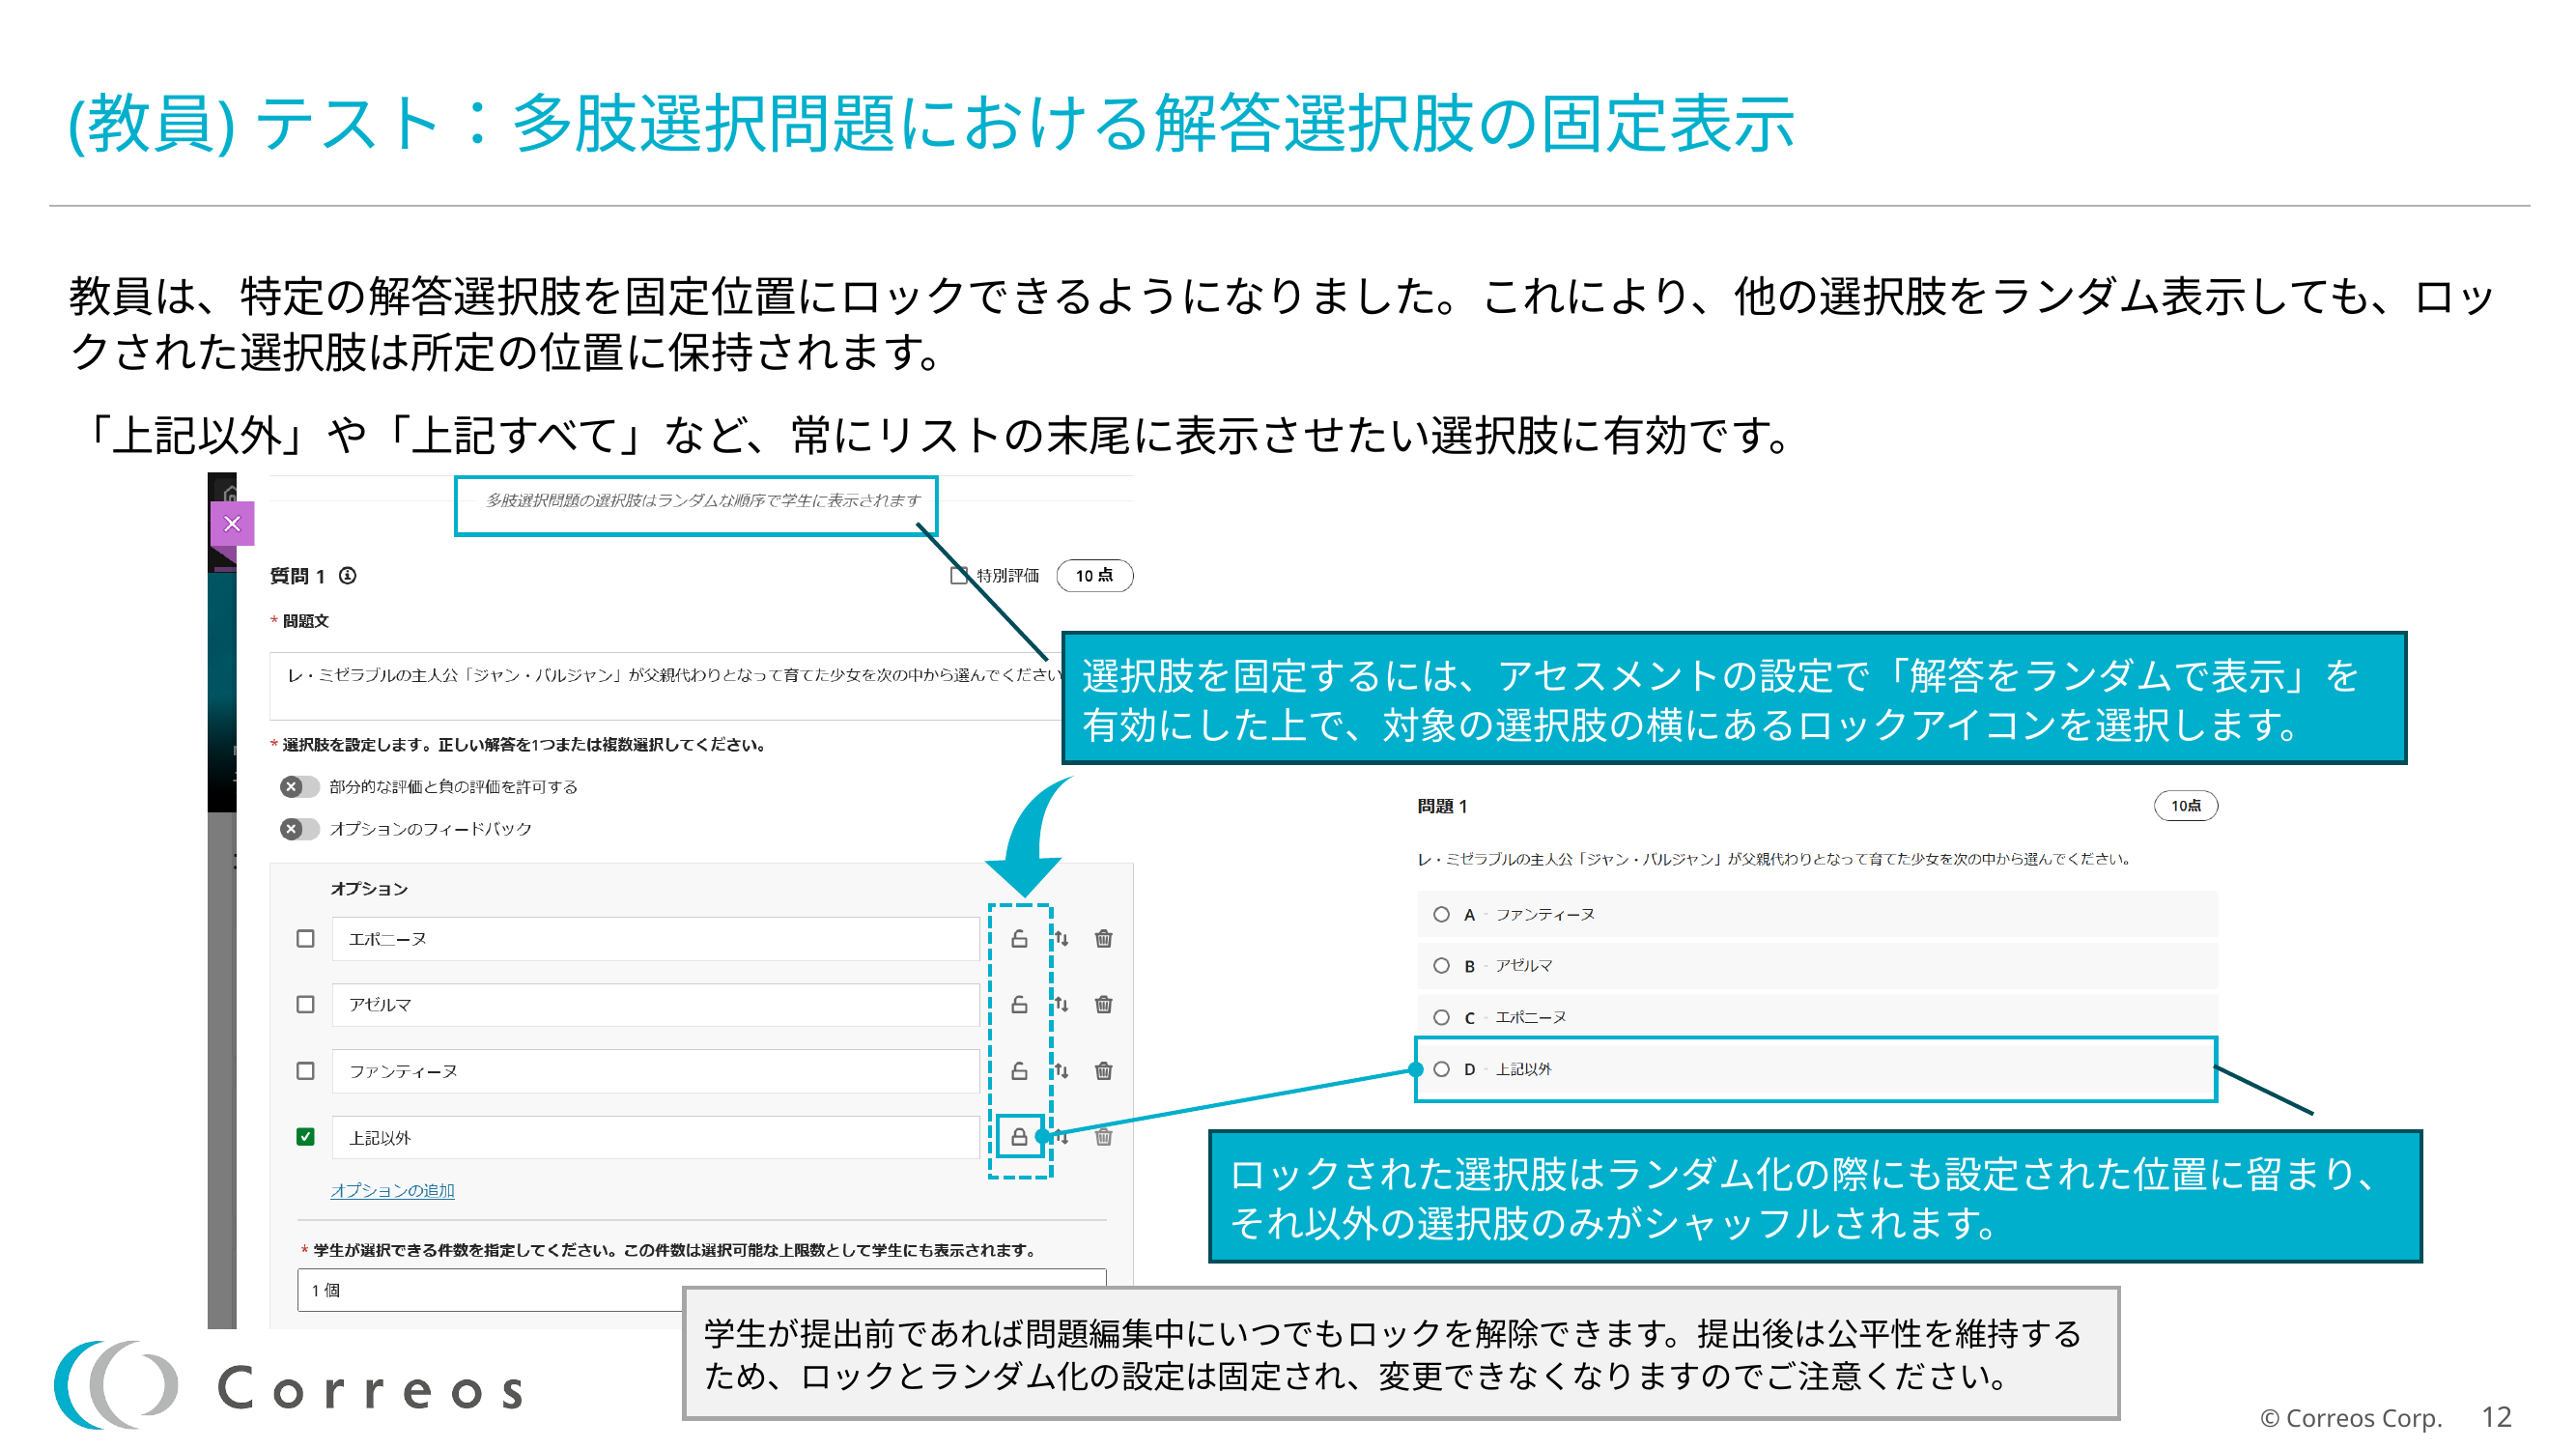The image size is (2576, 1449).
Task: Open the 1 個 selectable count field
Action: 700,1291
